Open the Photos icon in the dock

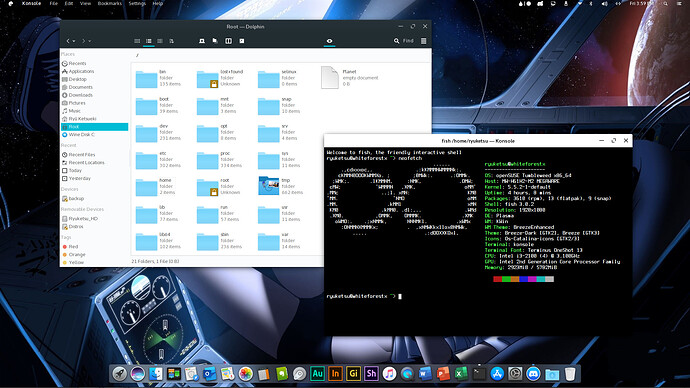click(x=246, y=374)
